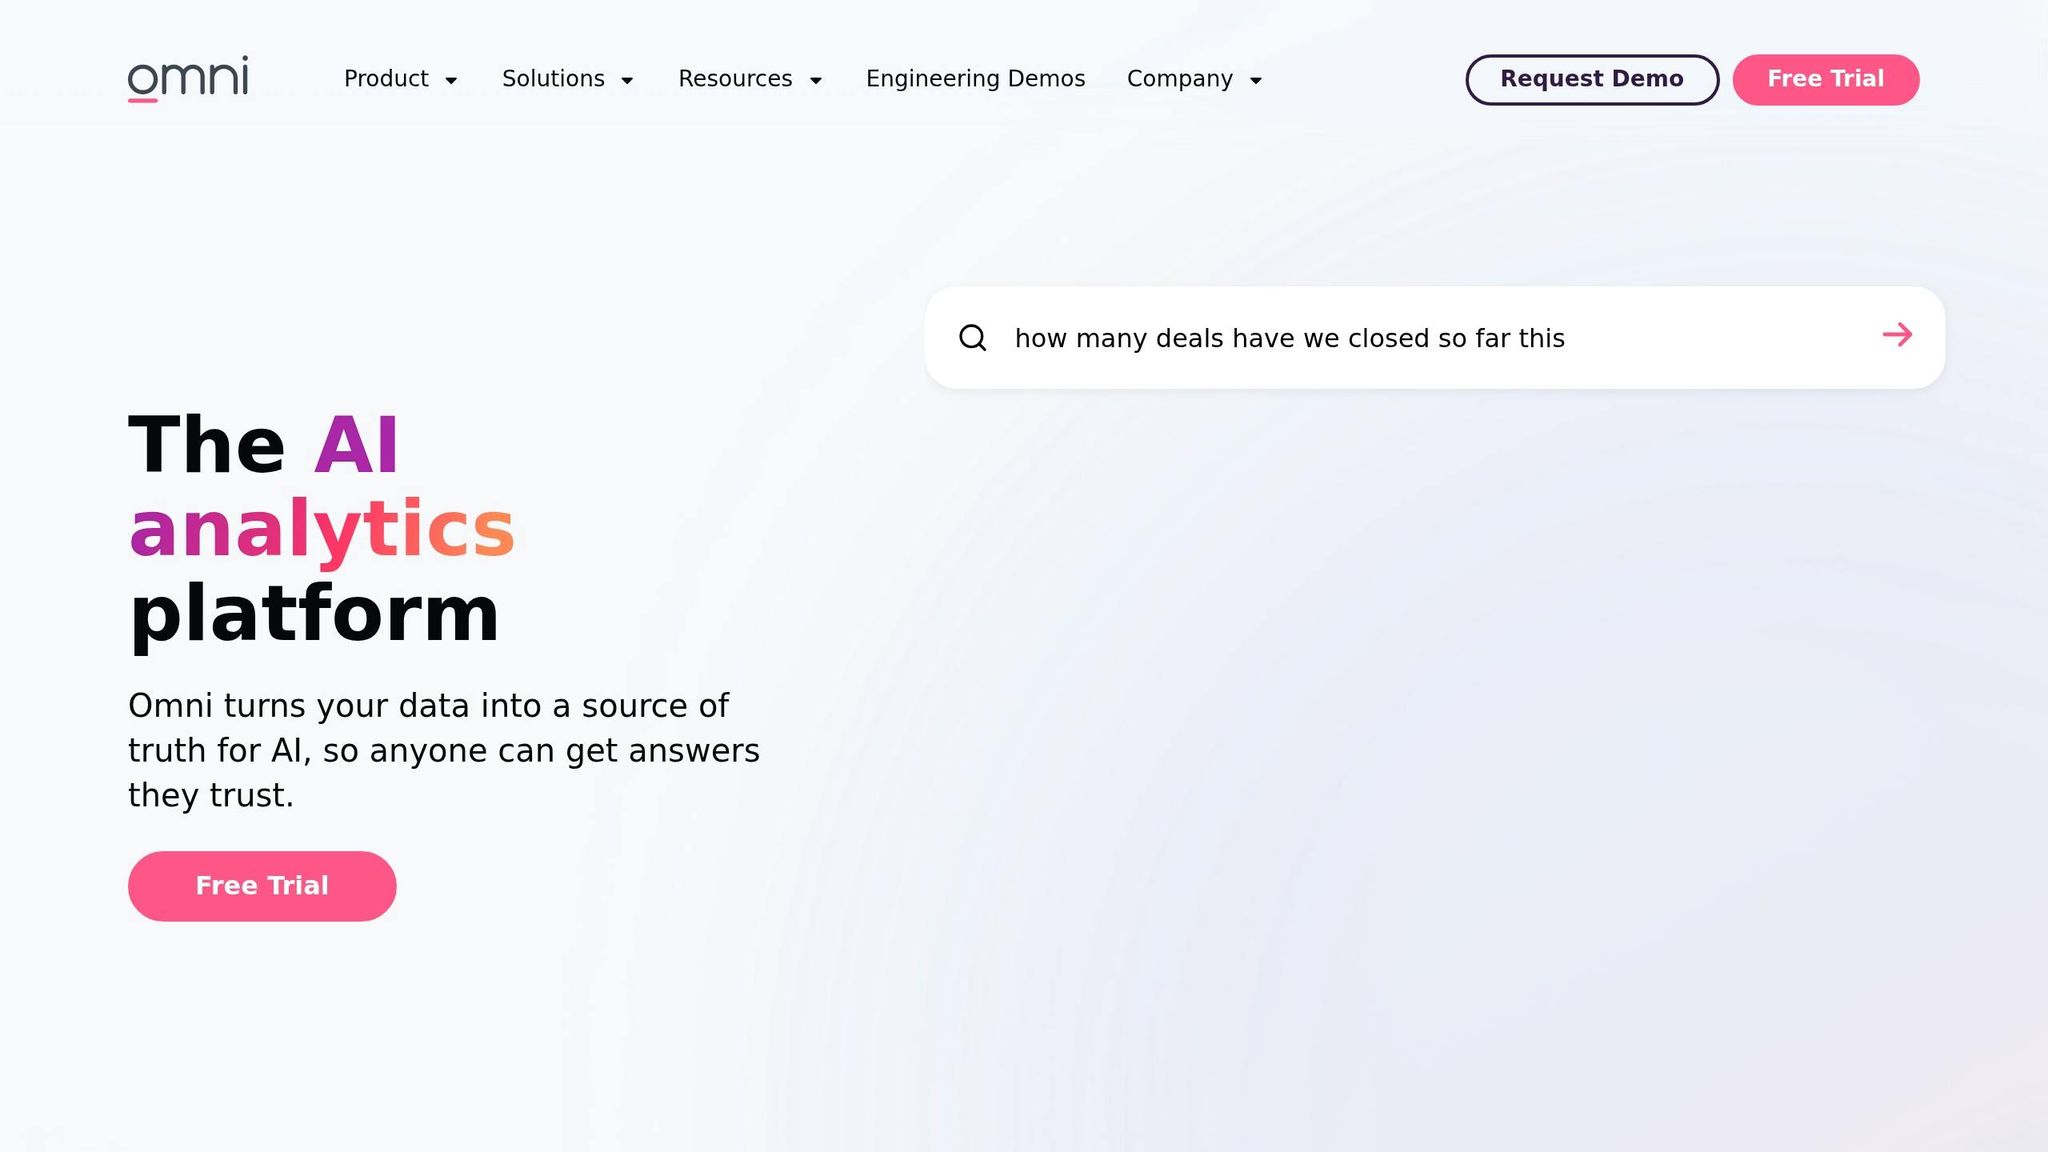
Task: Expand the Solutions dropdown arrow
Action: tap(627, 81)
